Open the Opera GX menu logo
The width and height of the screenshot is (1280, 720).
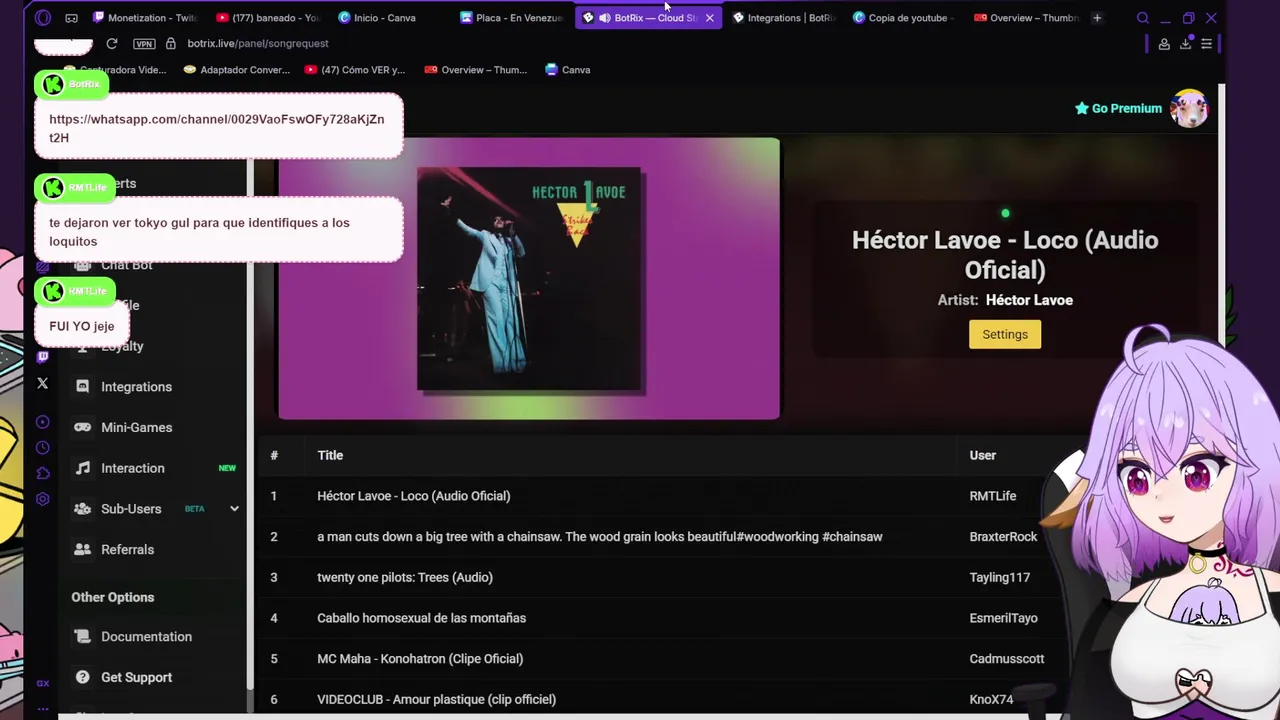click(x=42, y=18)
